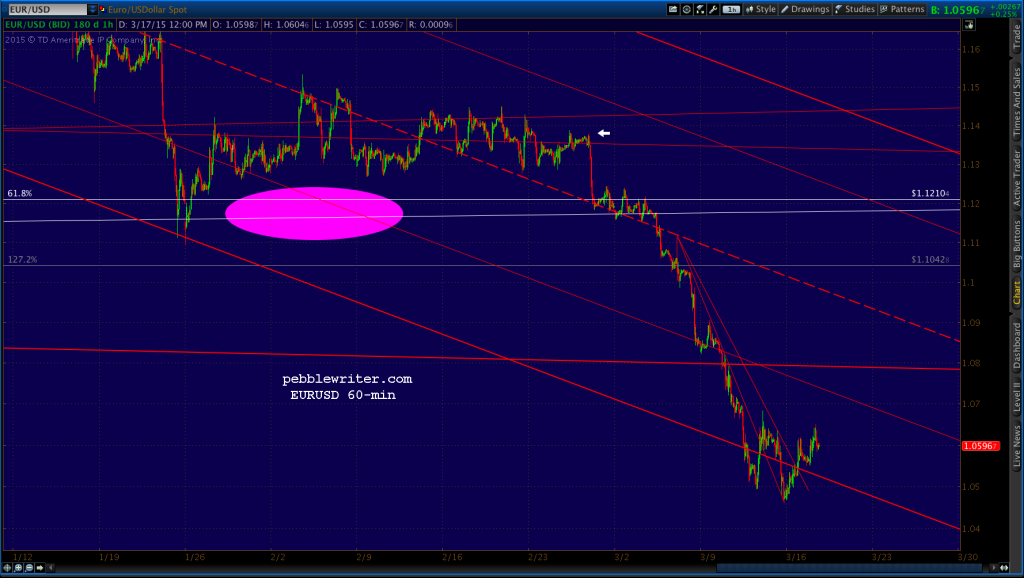Click the link/sync circle icon in toolbar

click(x=685, y=9)
